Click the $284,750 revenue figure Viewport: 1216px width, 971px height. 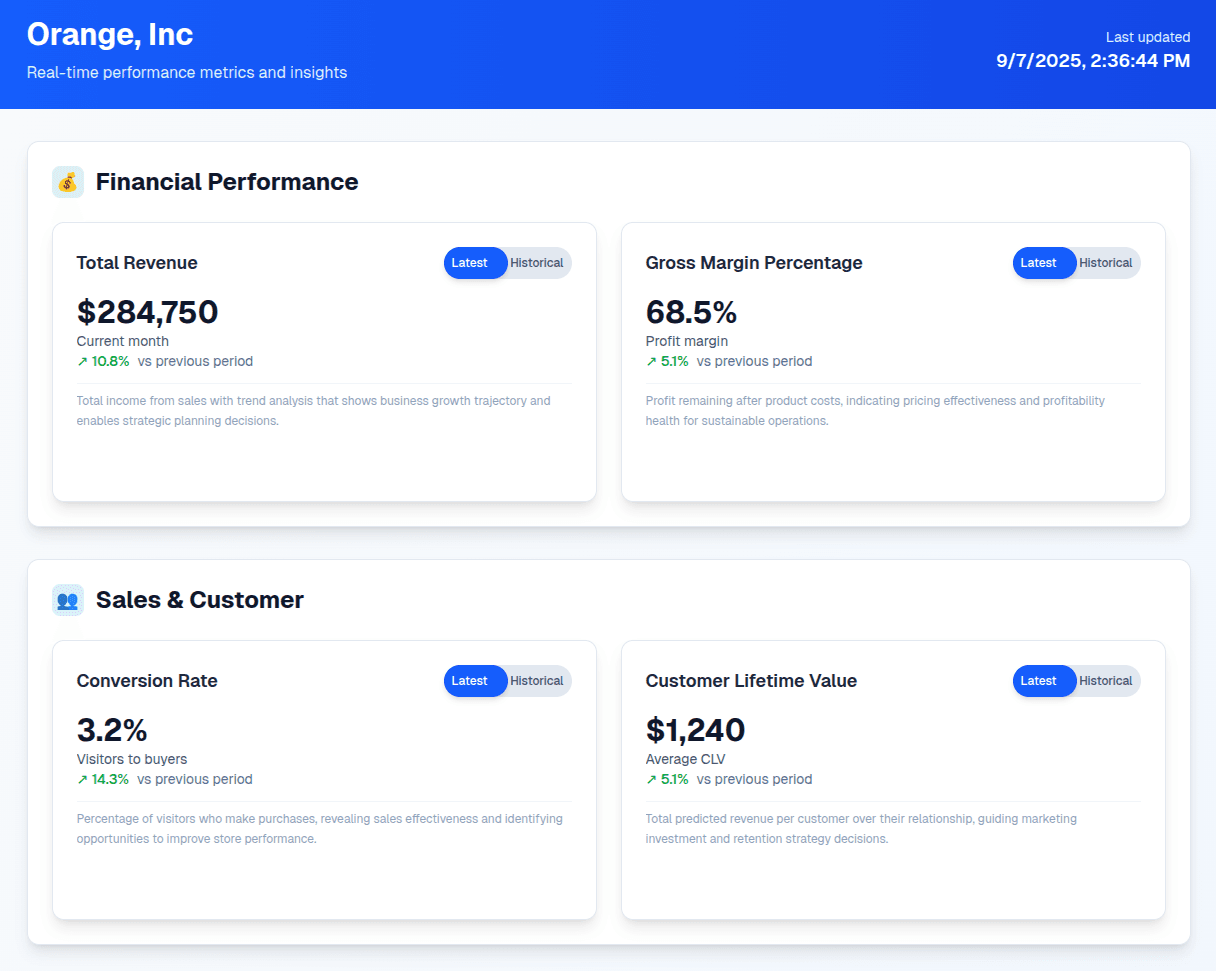point(147,312)
